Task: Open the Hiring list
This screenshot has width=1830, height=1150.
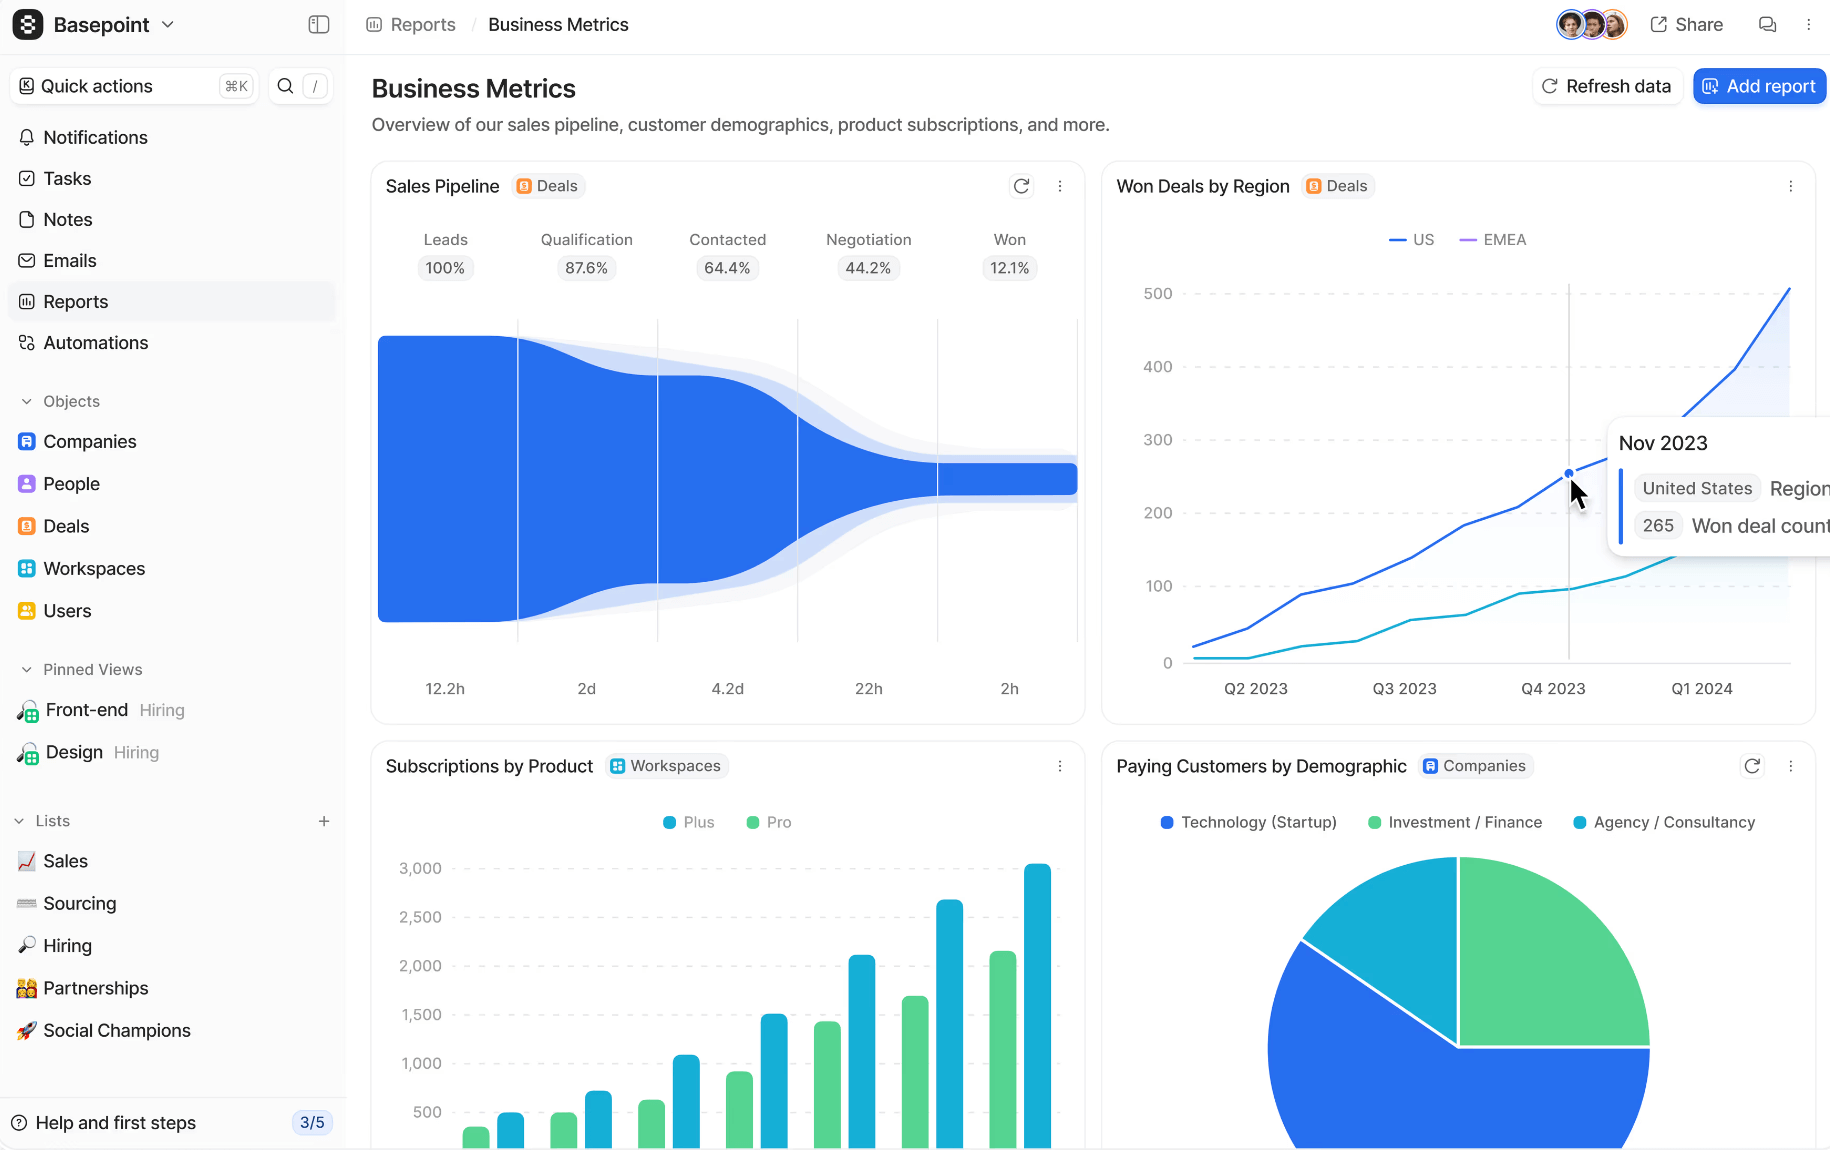Action: click(x=172, y=945)
